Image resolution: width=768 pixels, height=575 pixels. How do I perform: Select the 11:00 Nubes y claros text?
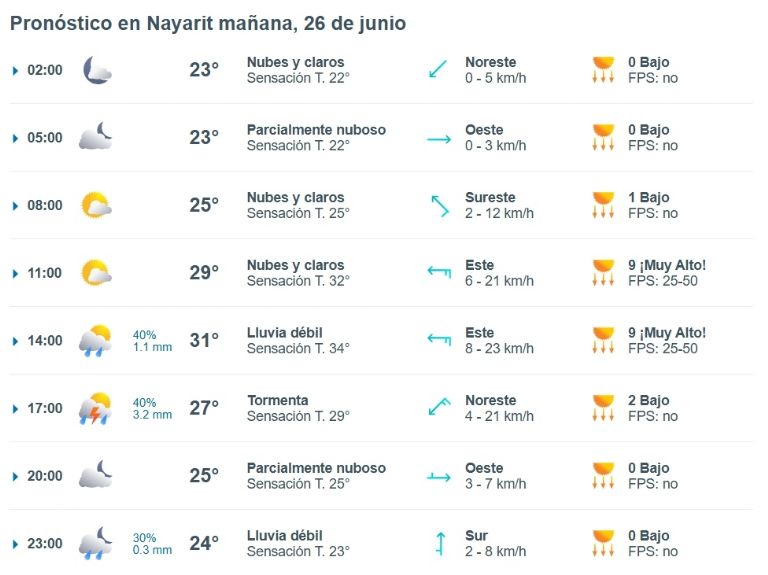[x=295, y=265]
